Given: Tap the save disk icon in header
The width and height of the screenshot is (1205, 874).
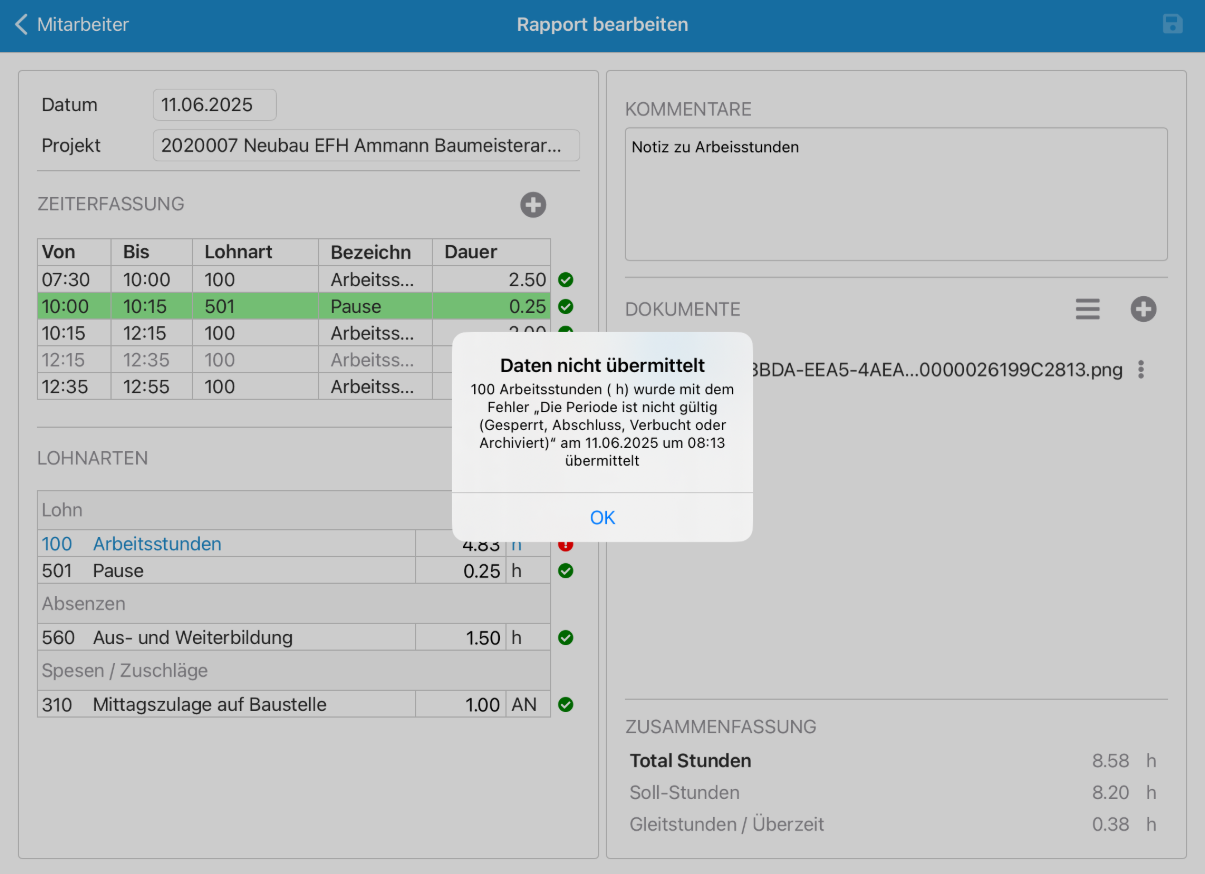Looking at the screenshot, I should [x=1172, y=25].
